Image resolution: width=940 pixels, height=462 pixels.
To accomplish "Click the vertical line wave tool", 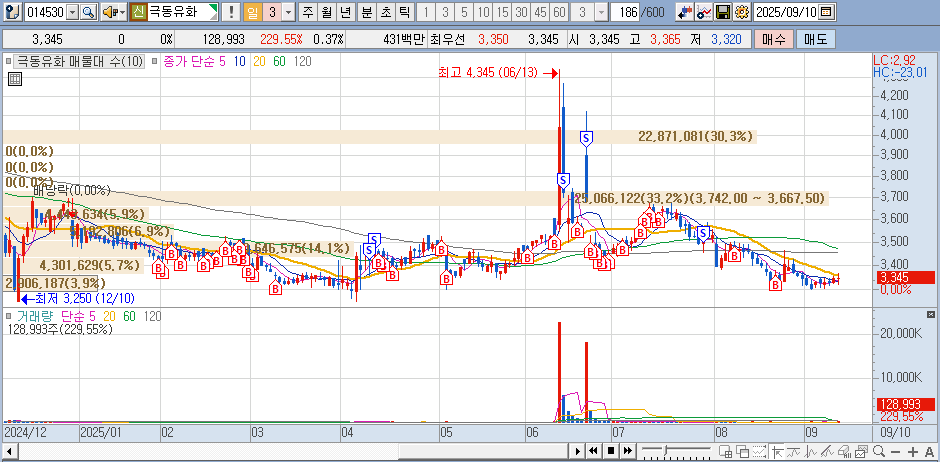I will coord(811,451).
